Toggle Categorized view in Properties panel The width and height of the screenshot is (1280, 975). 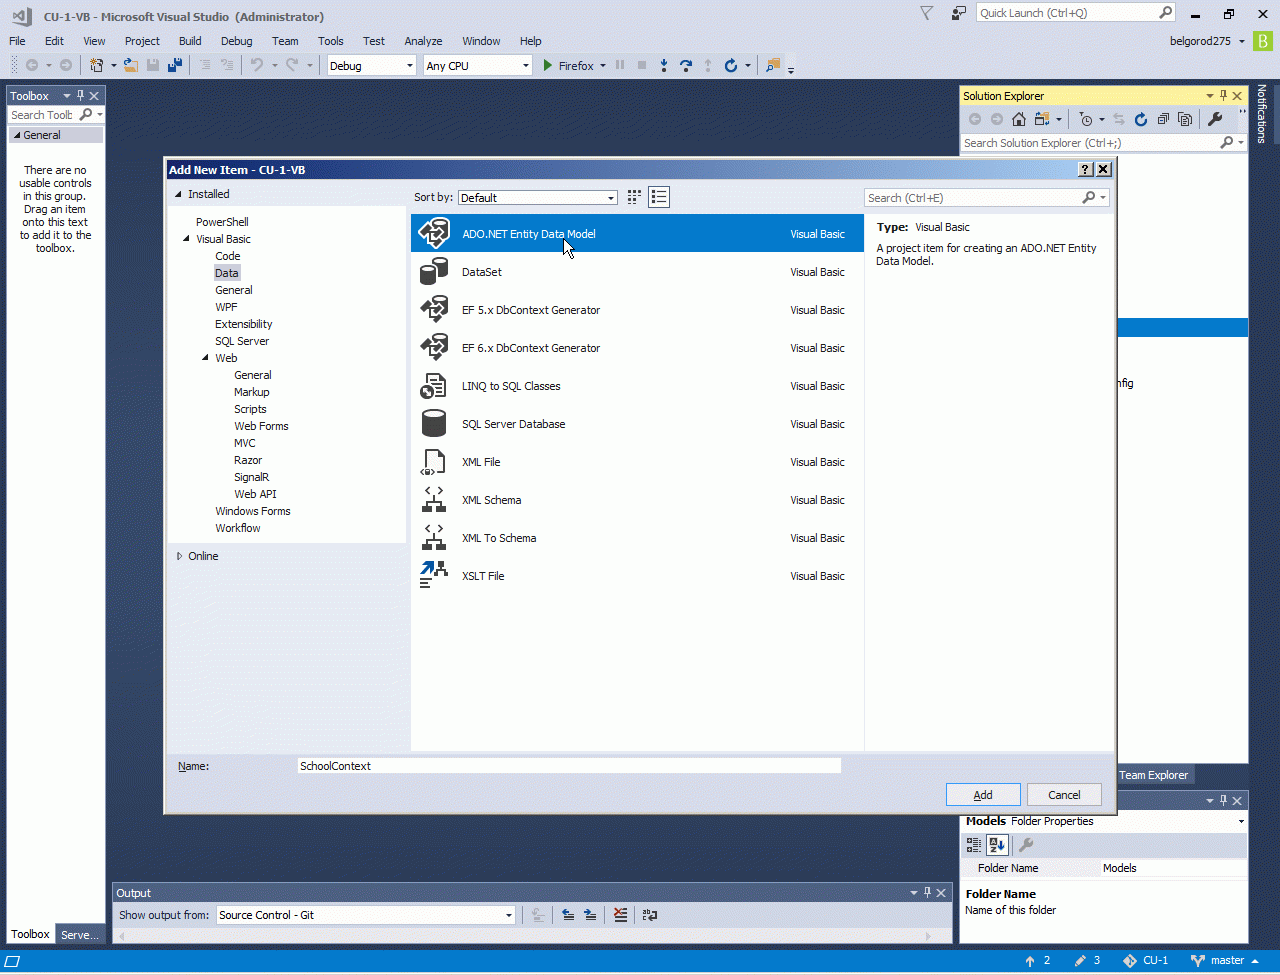[974, 845]
